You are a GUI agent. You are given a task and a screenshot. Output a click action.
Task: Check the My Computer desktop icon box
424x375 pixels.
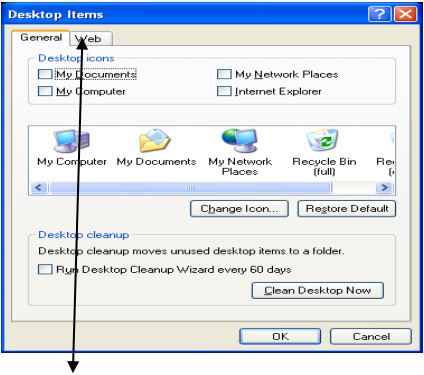click(x=45, y=91)
